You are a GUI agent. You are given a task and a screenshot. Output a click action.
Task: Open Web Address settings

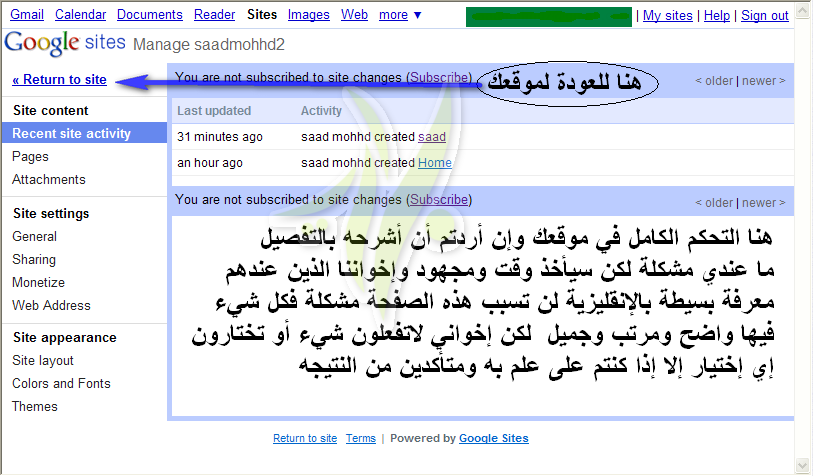51,305
